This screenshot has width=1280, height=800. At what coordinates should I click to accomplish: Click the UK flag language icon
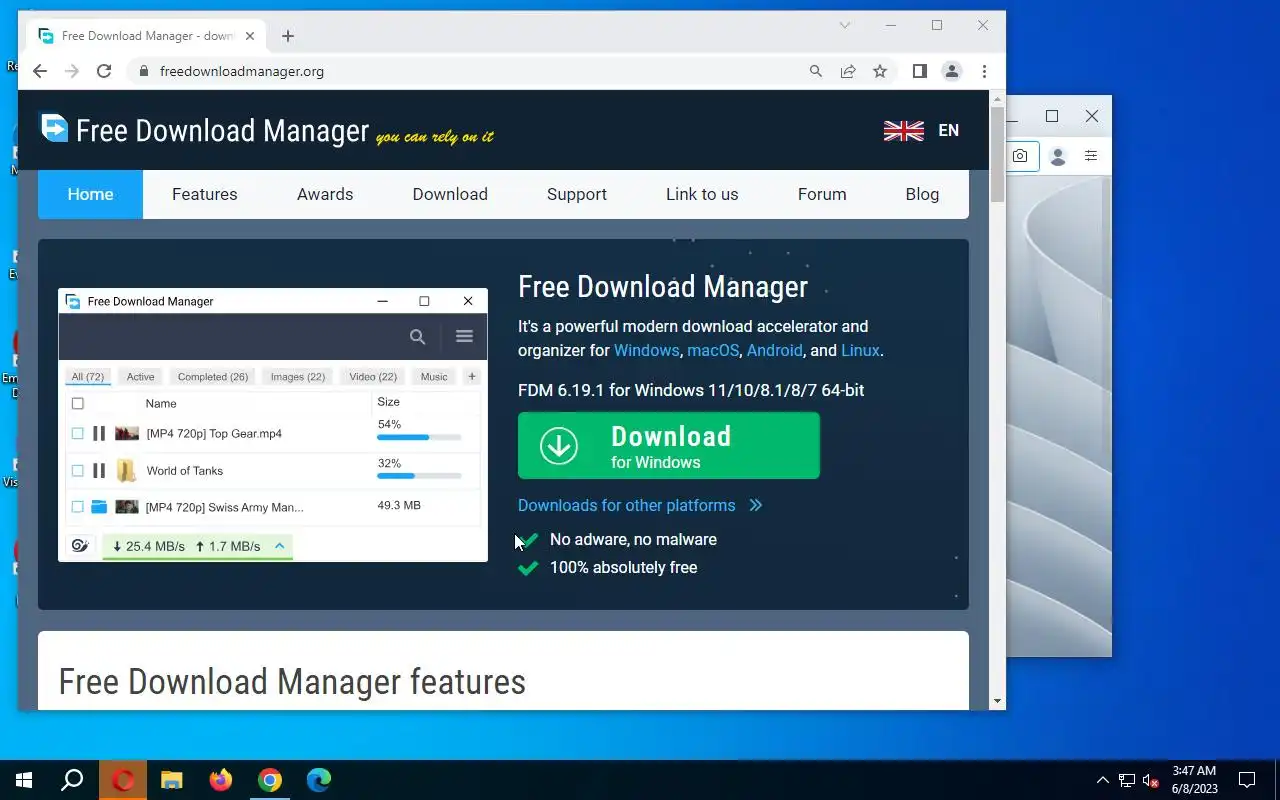(904, 131)
